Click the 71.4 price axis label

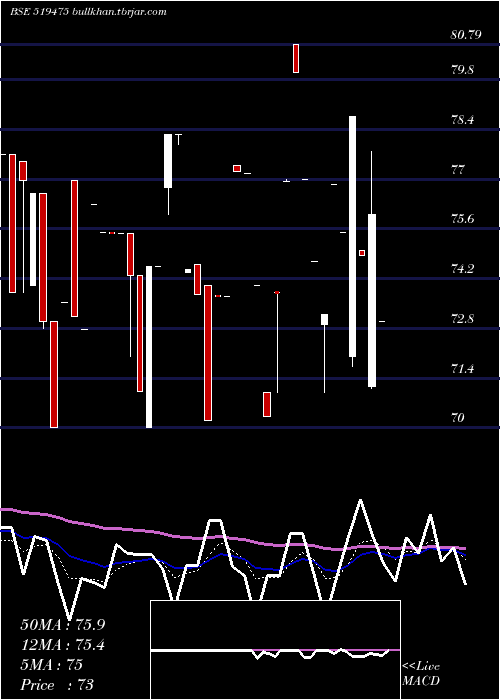click(462, 369)
